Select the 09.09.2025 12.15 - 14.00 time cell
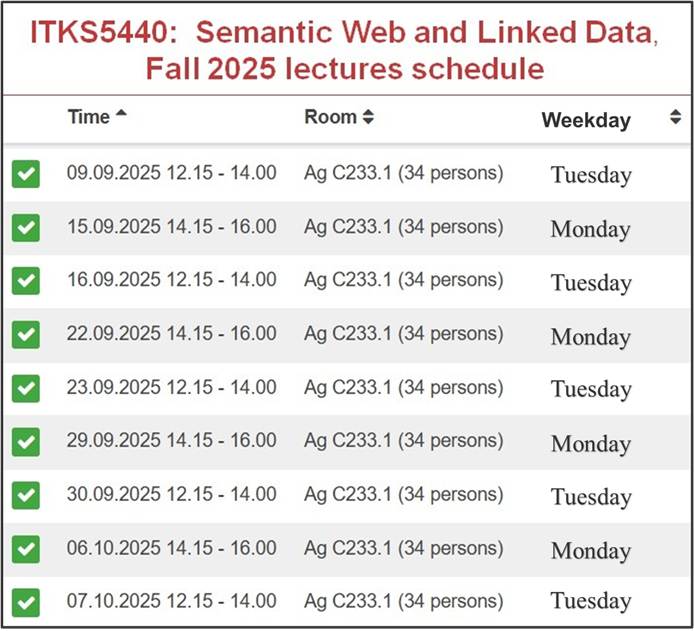 tap(172, 173)
